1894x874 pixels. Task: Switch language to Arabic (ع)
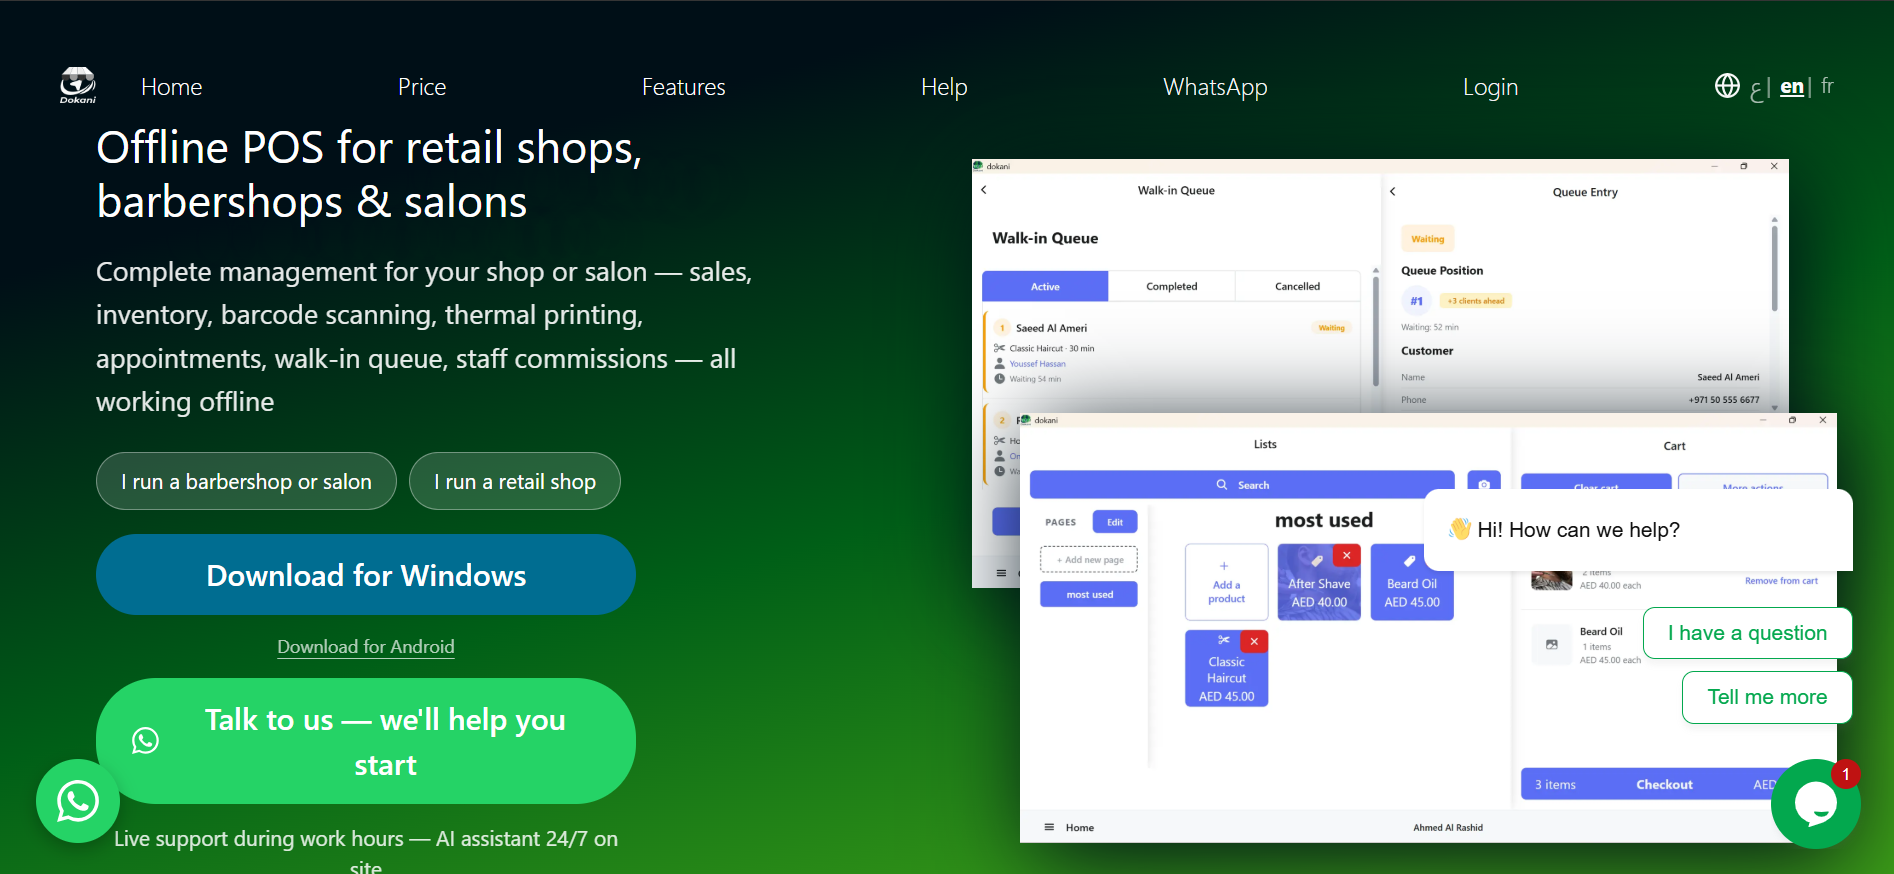[1757, 89]
